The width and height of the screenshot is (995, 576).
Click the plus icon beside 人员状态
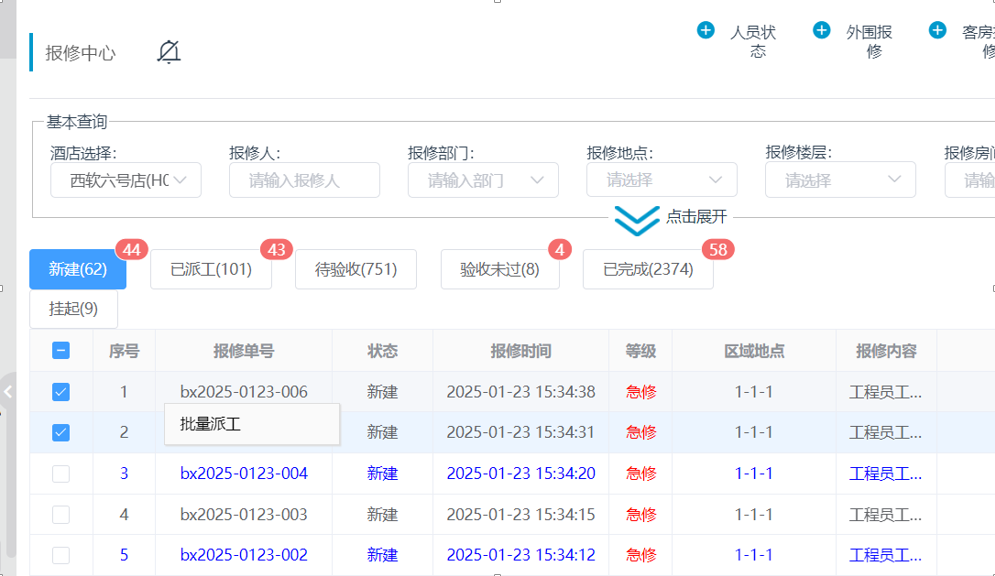tap(706, 31)
